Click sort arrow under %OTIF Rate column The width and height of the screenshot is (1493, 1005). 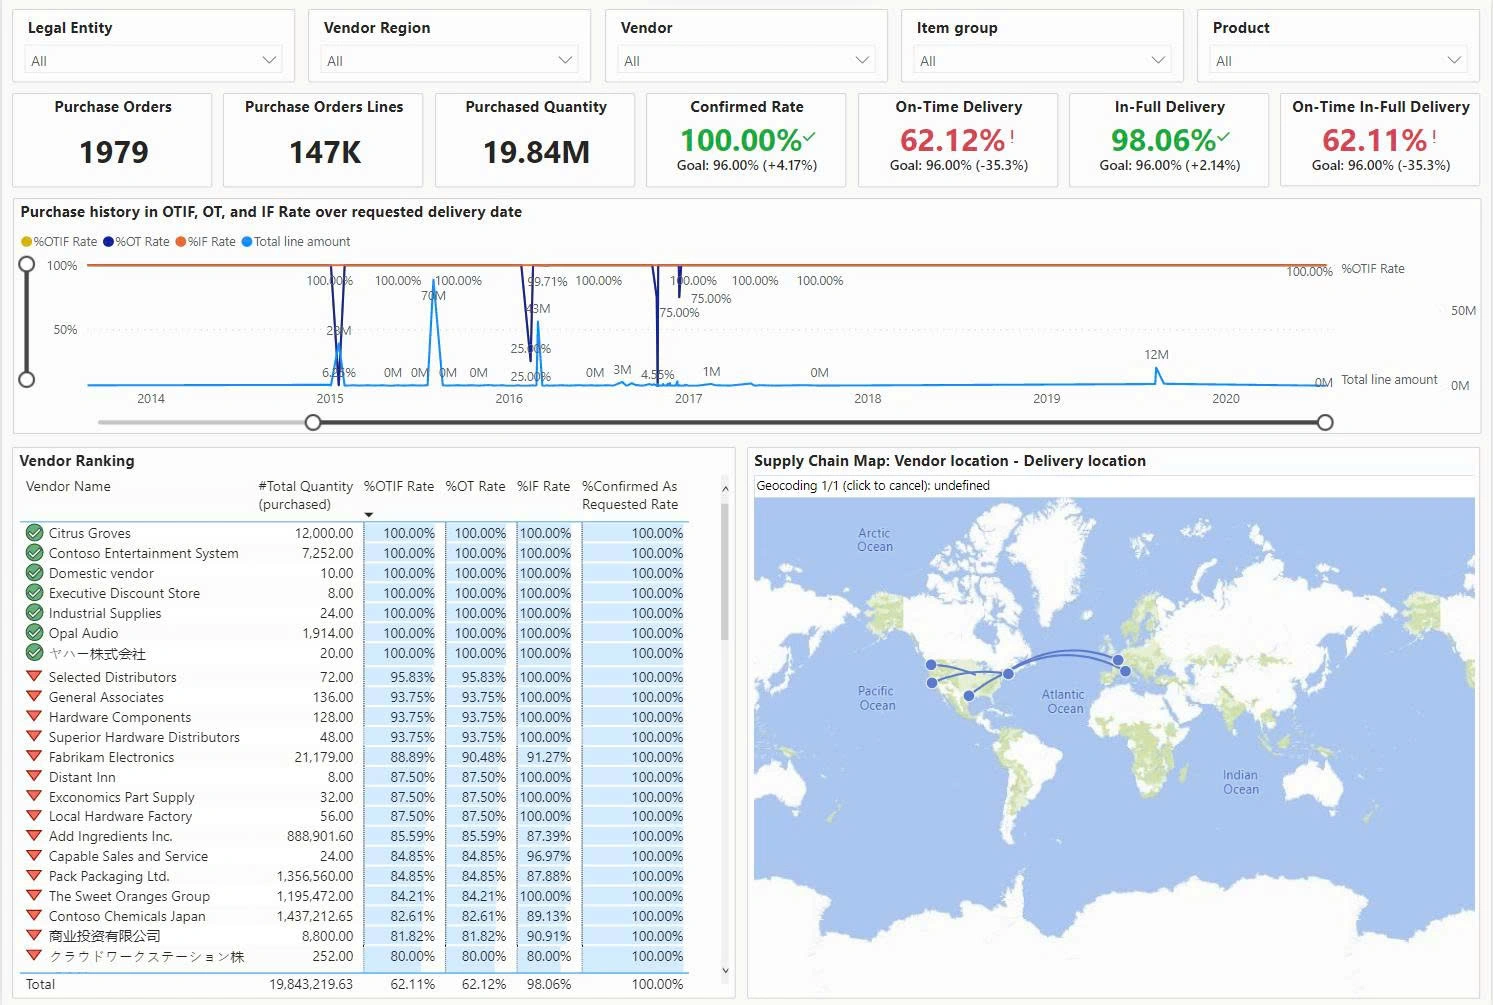[369, 515]
